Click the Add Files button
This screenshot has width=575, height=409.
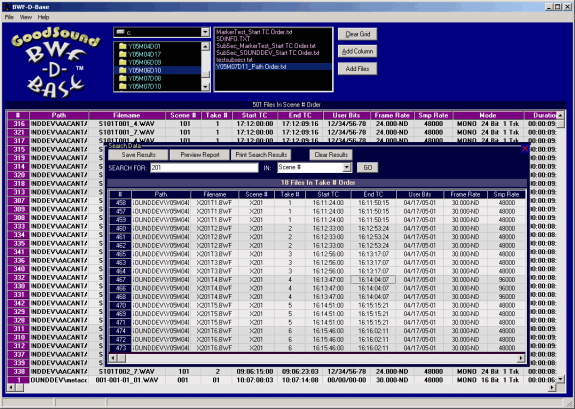coord(358,69)
